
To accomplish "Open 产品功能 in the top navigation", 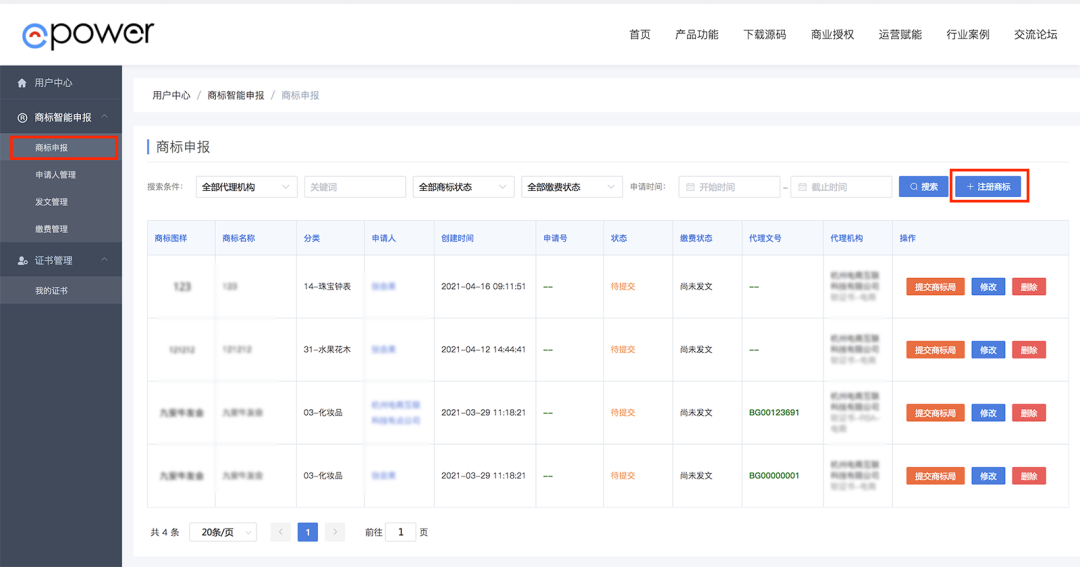I will (696, 34).
